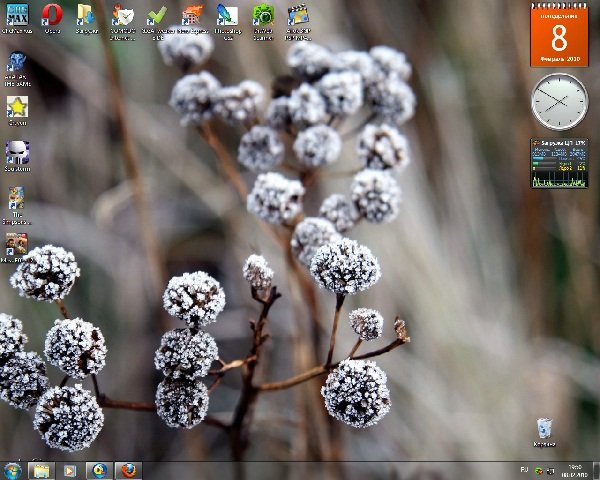Open the white skull mask game shortcut
Screen dimensions: 600x480
coord(17,152)
